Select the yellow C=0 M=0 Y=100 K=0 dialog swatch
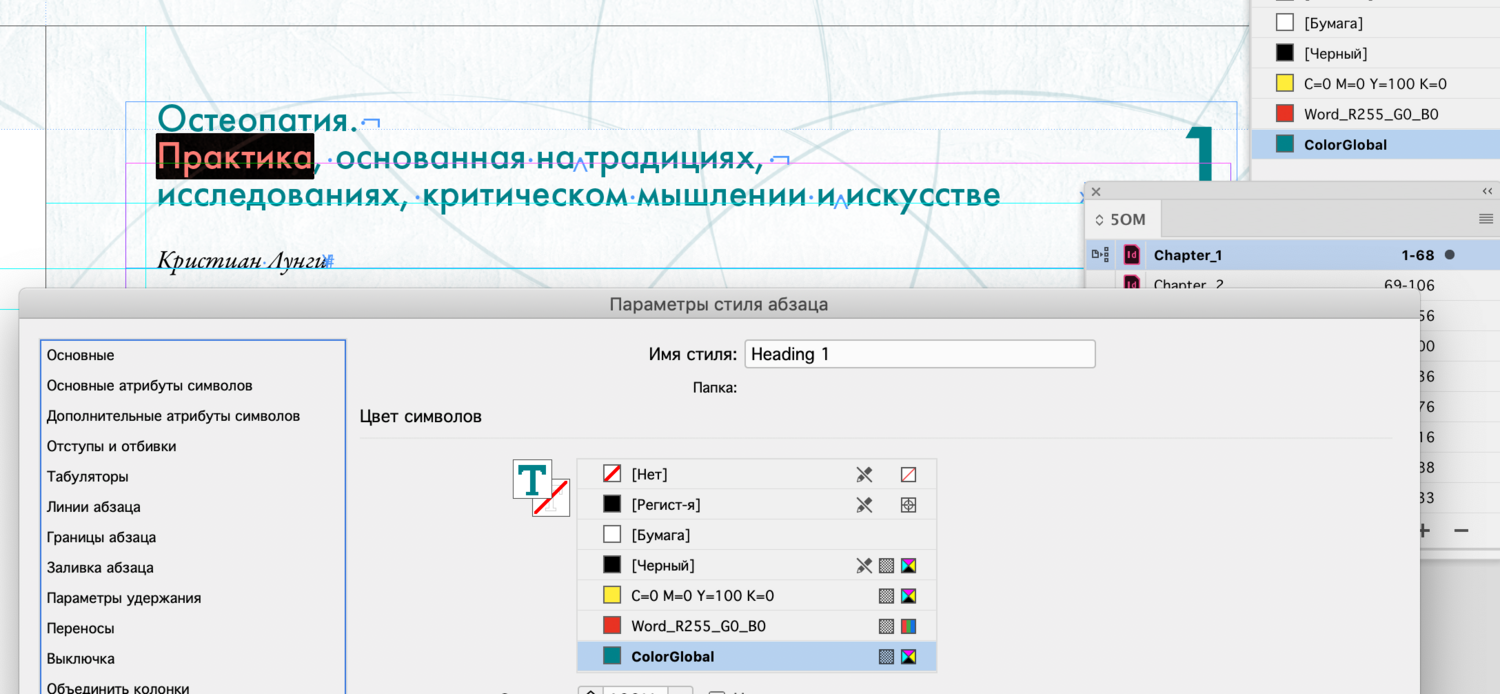 tap(757, 596)
